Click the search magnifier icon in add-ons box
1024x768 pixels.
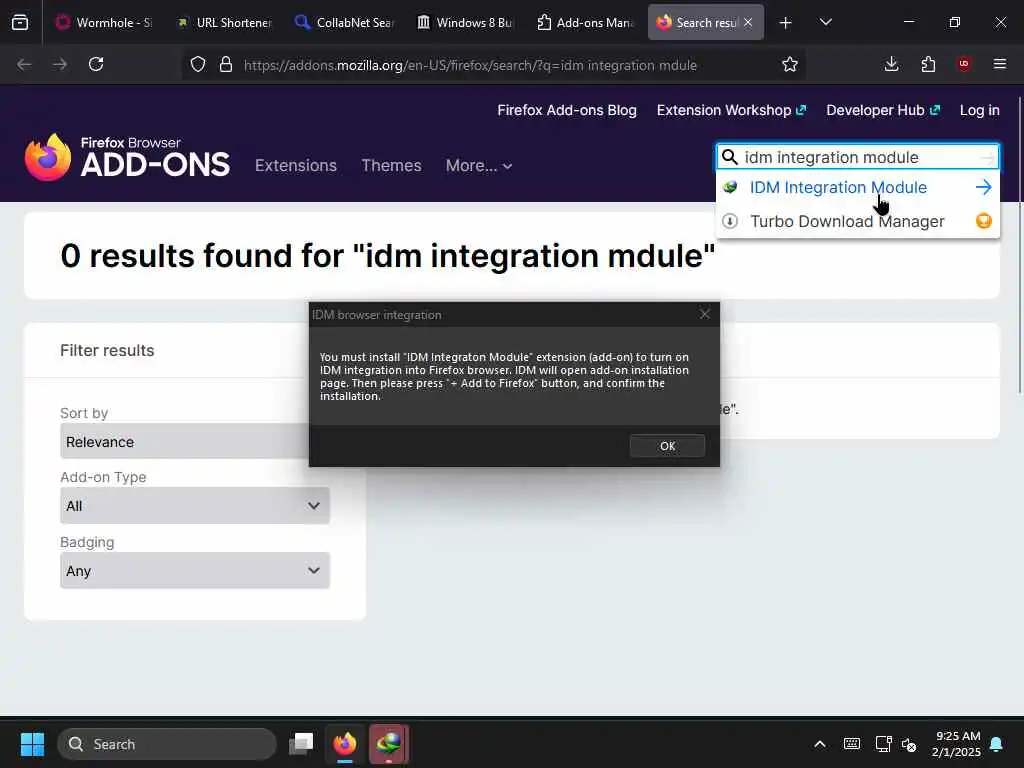pos(729,157)
